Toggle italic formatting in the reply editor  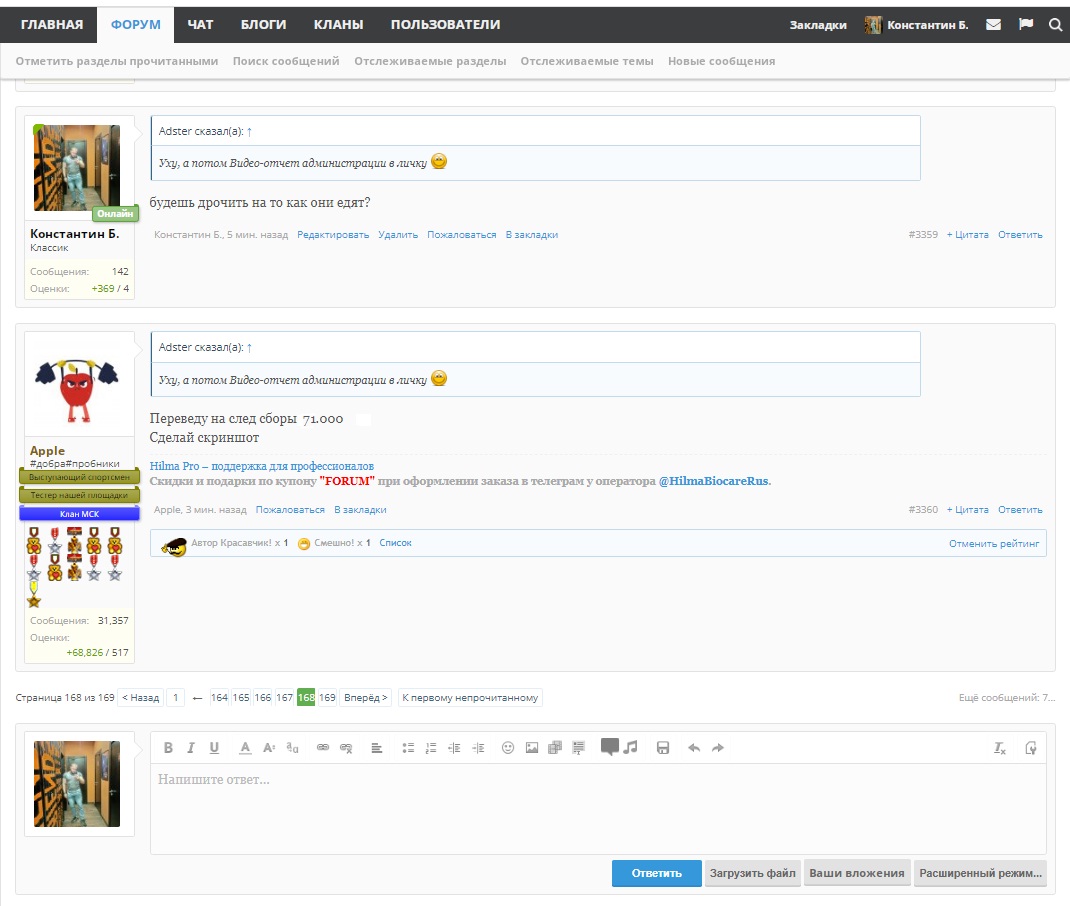point(191,748)
